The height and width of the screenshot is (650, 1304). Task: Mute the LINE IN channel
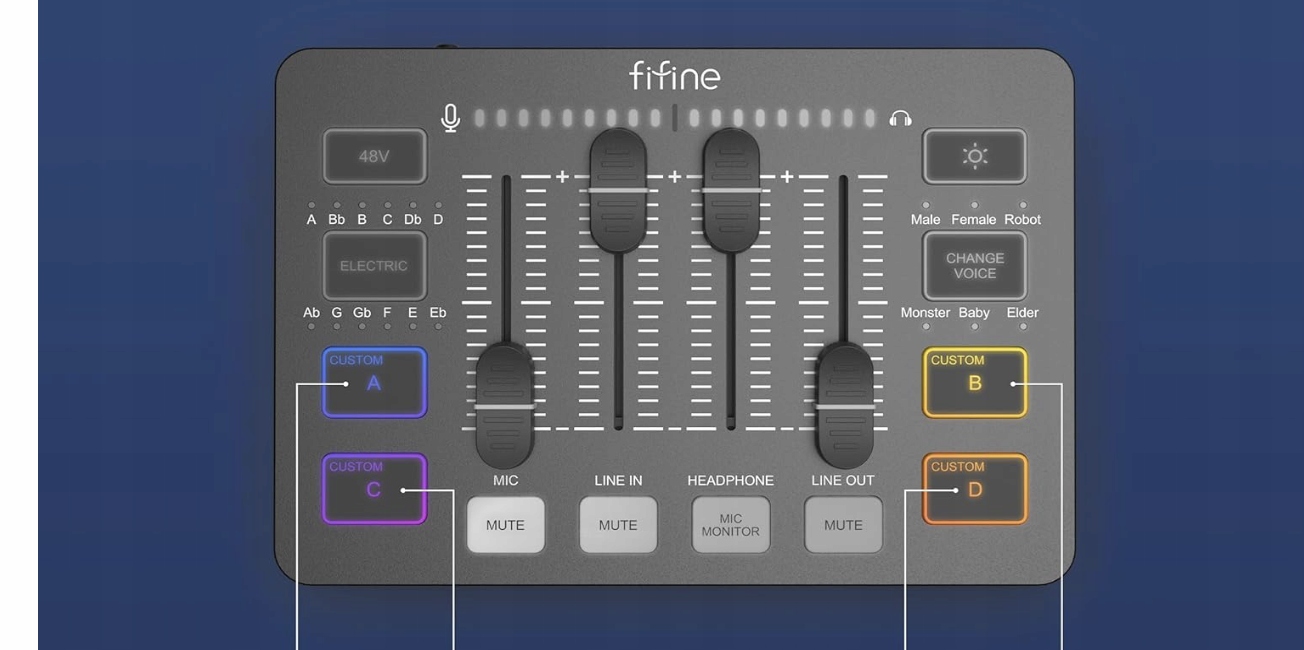pos(618,525)
